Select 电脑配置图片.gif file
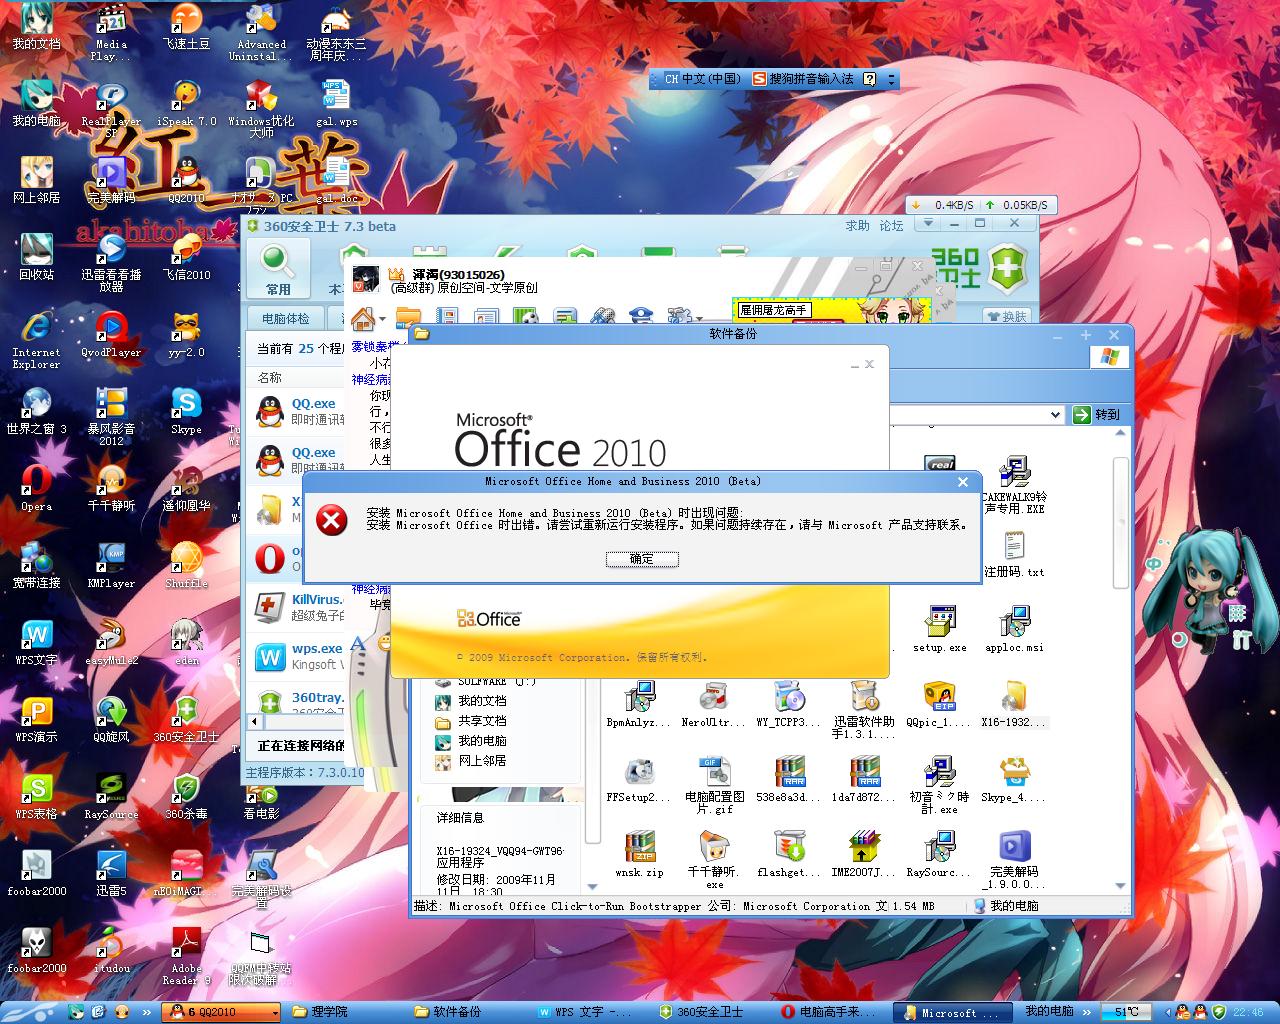The width and height of the screenshot is (1280, 1024). point(713,785)
